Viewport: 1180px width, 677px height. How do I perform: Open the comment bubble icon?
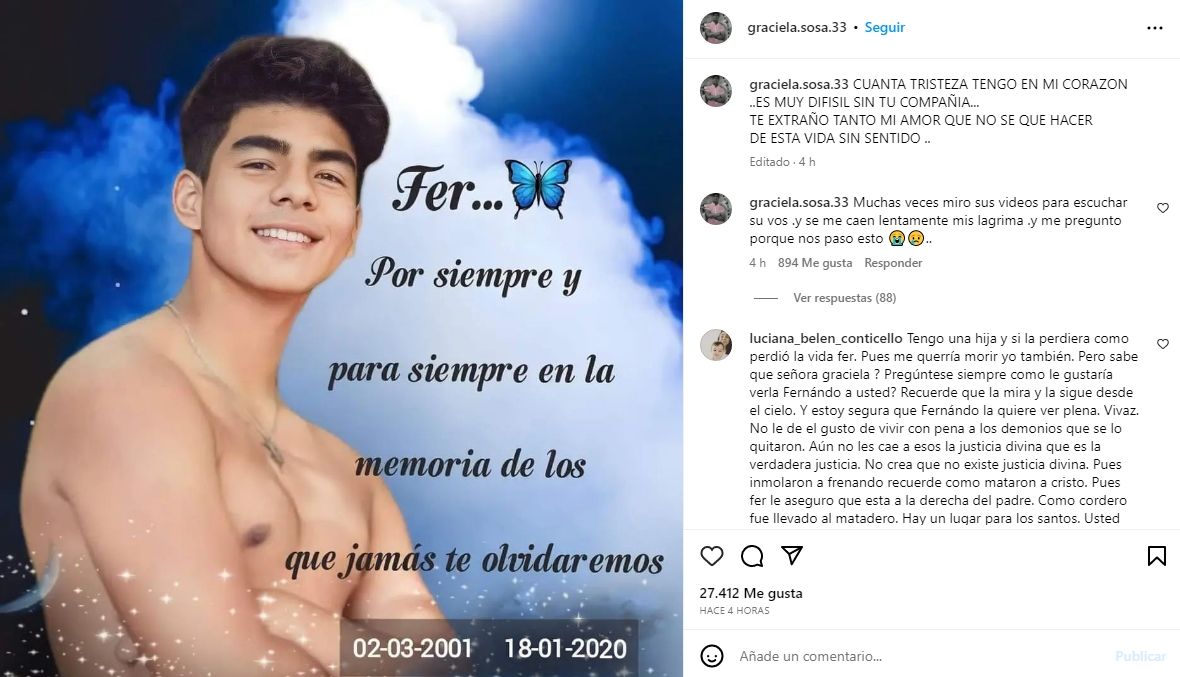(x=752, y=556)
